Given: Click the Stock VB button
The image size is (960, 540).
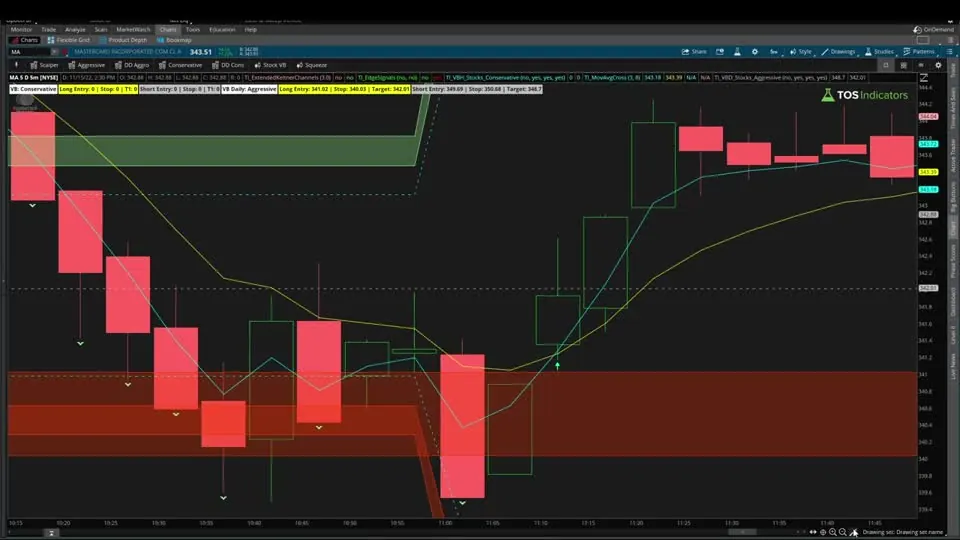Looking at the screenshot, I should pyautogui.click(x=270, y=65).
